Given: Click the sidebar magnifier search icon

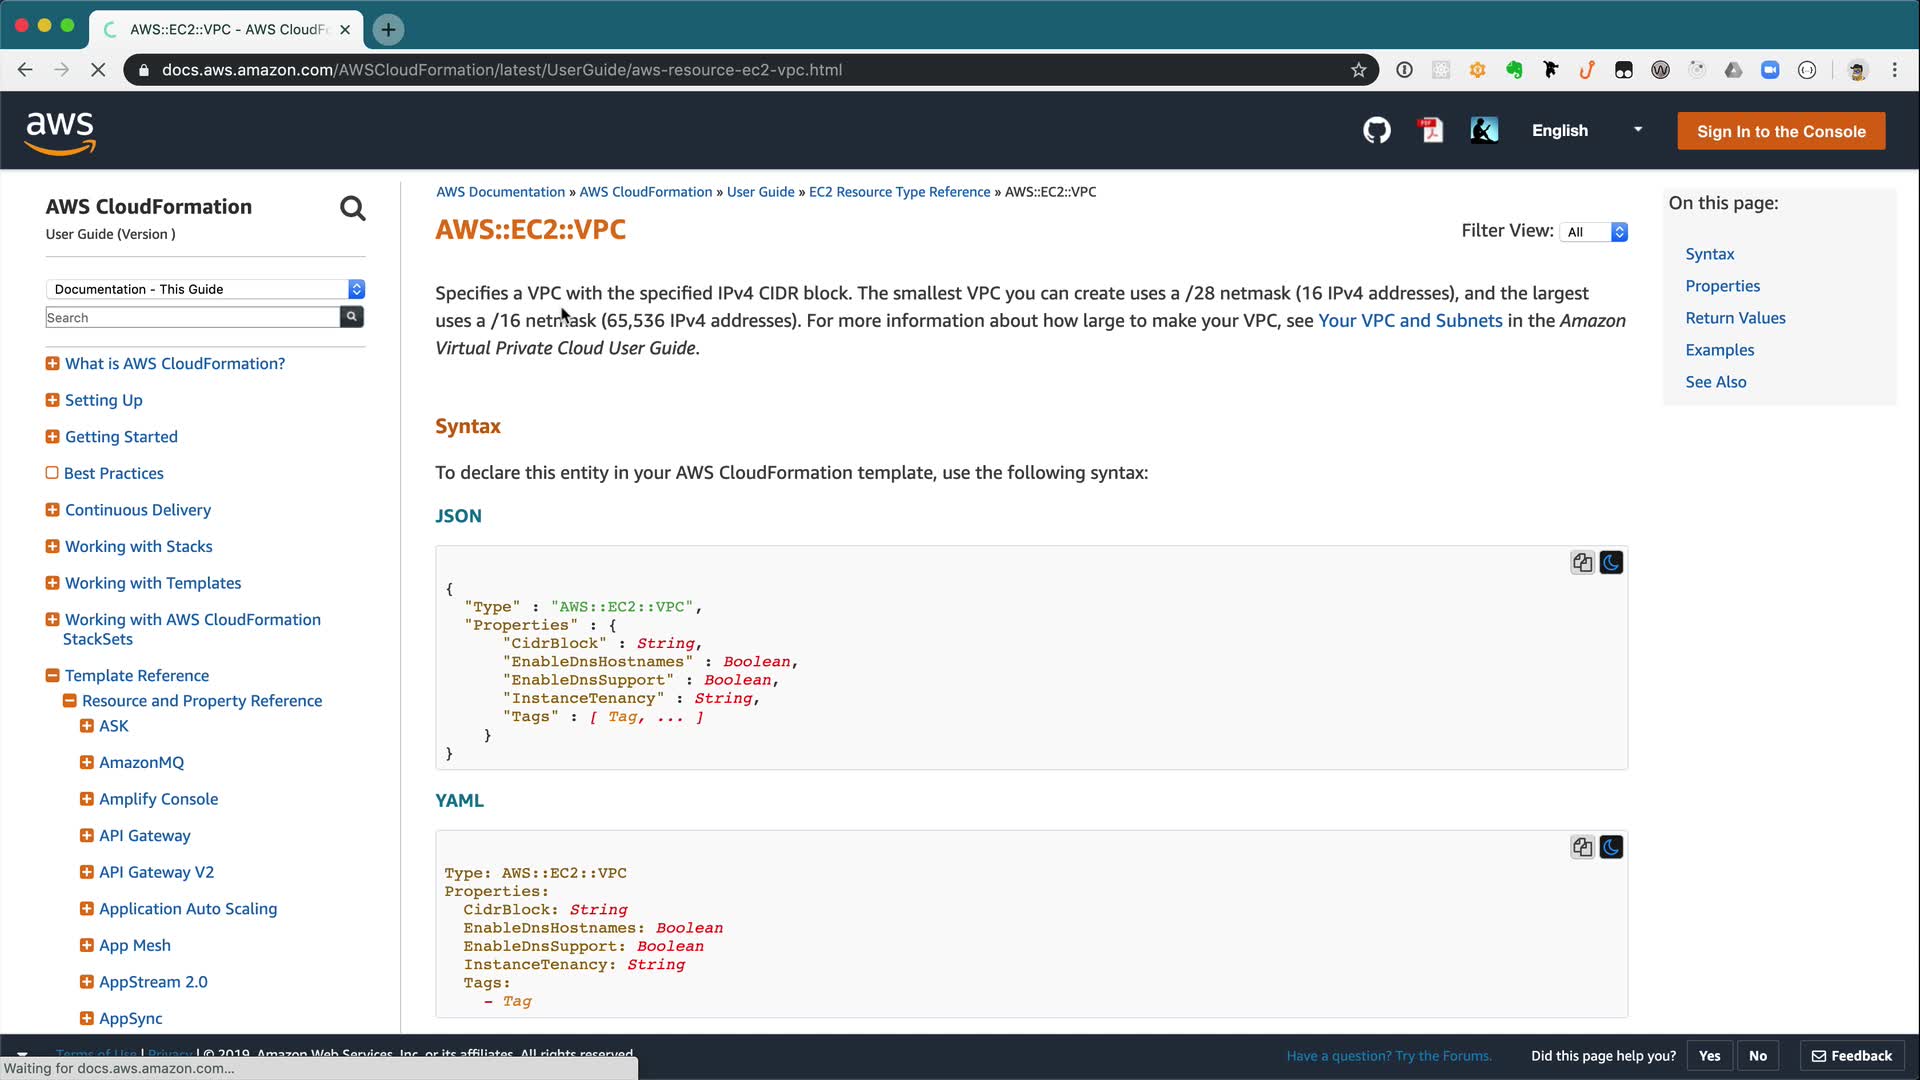Looking at the screenshot, I should coord(352,208).
